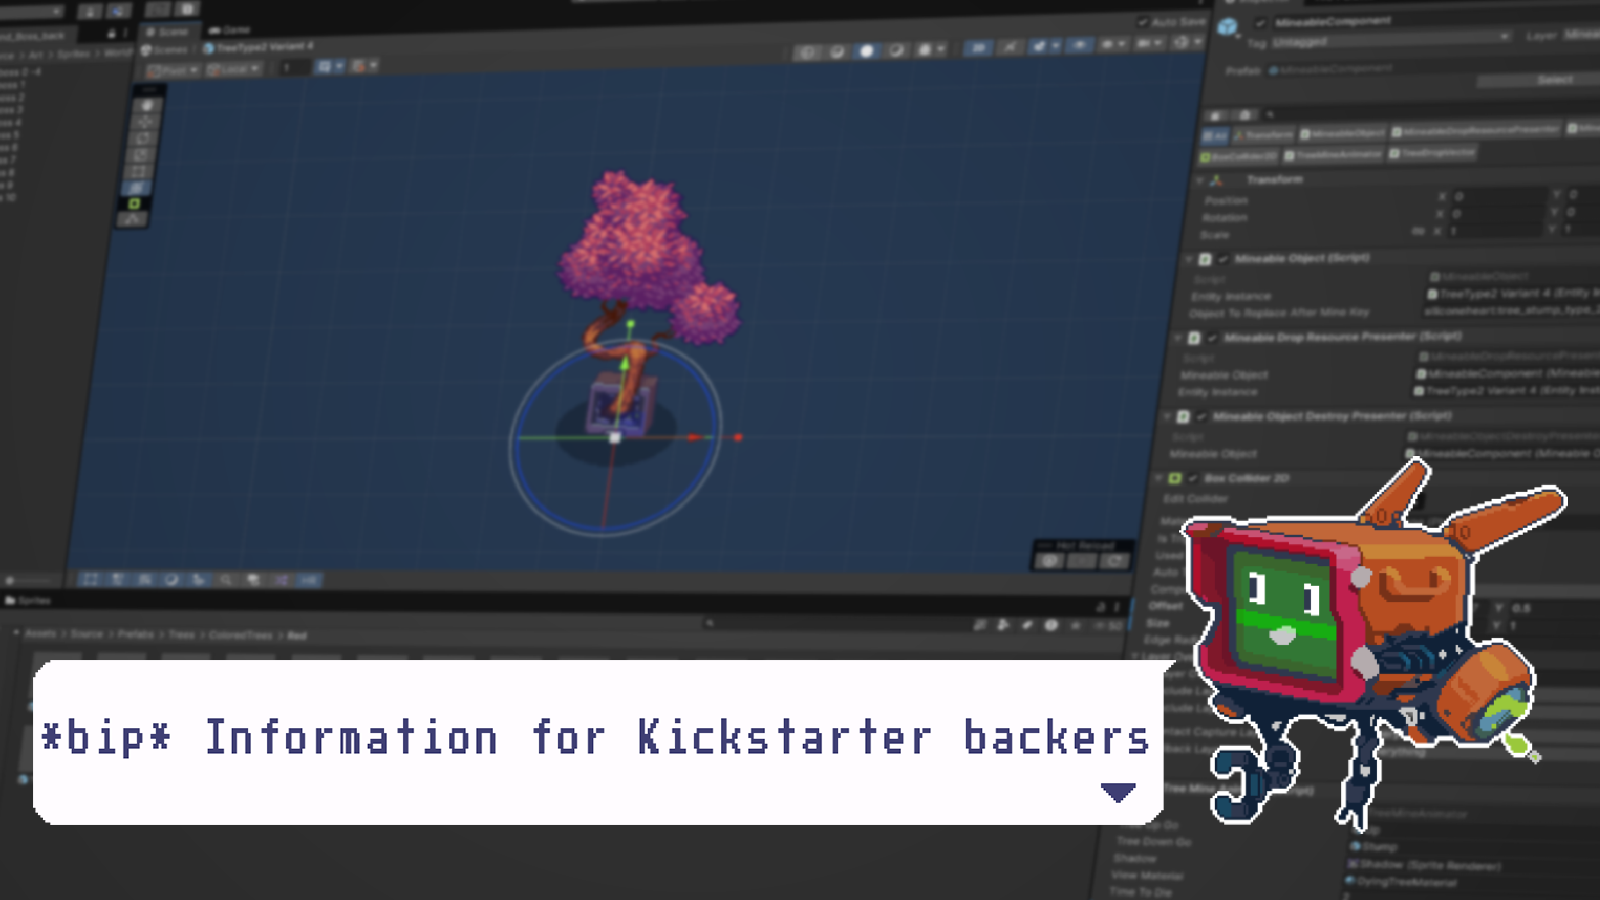
Task: Select the Rect tool in scene toolbar
Action: [x=139, y=171]
